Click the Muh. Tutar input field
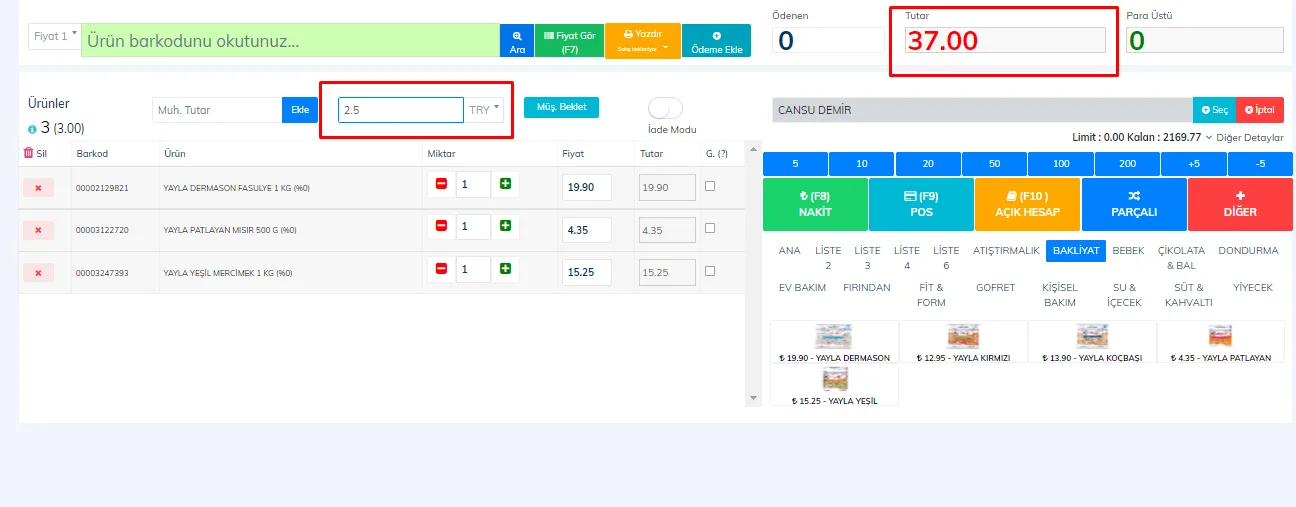Image resolution: width=1296 pixels, height=507 pixels. 217,110
